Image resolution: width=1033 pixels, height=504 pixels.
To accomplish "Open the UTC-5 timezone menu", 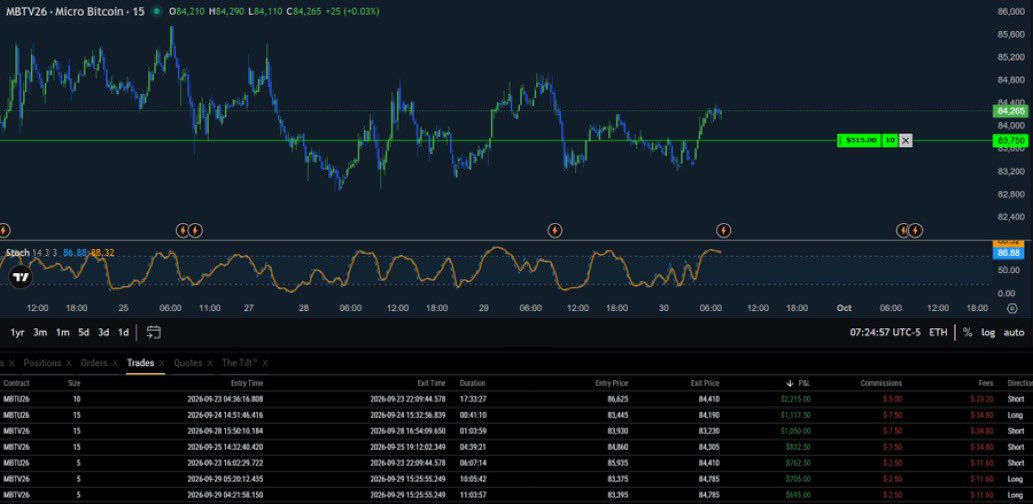I will (885, 333).
